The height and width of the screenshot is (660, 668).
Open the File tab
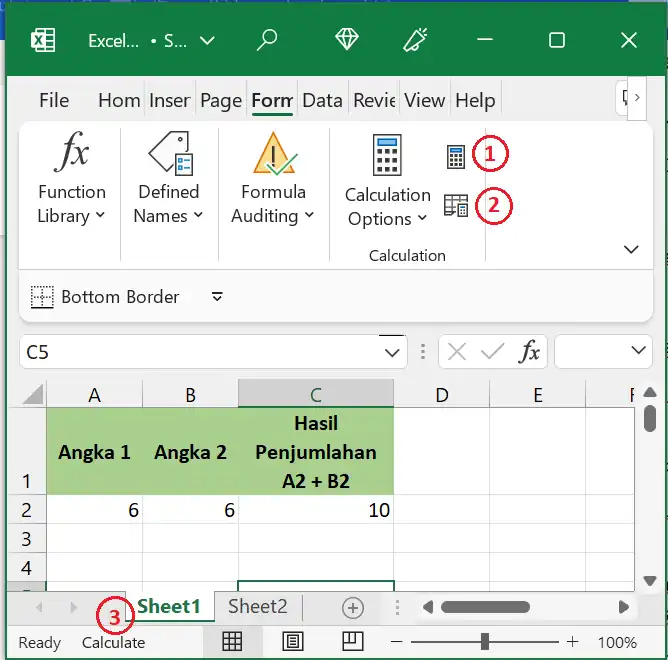(x=54, y=101)
